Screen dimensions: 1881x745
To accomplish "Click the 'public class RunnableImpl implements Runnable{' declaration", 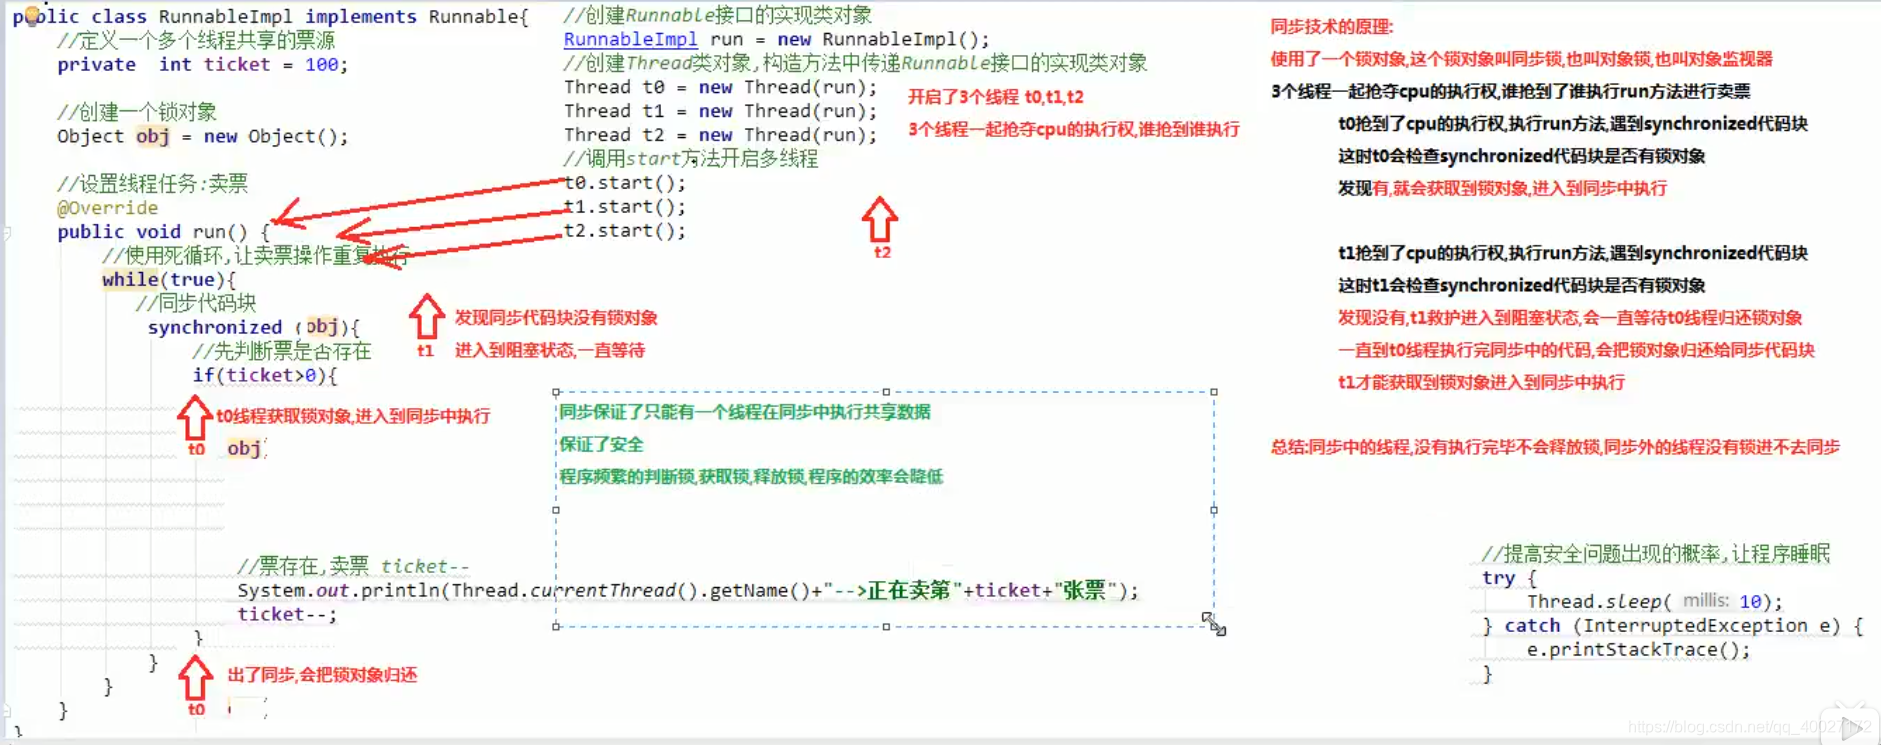I will [x=270, y=16].
